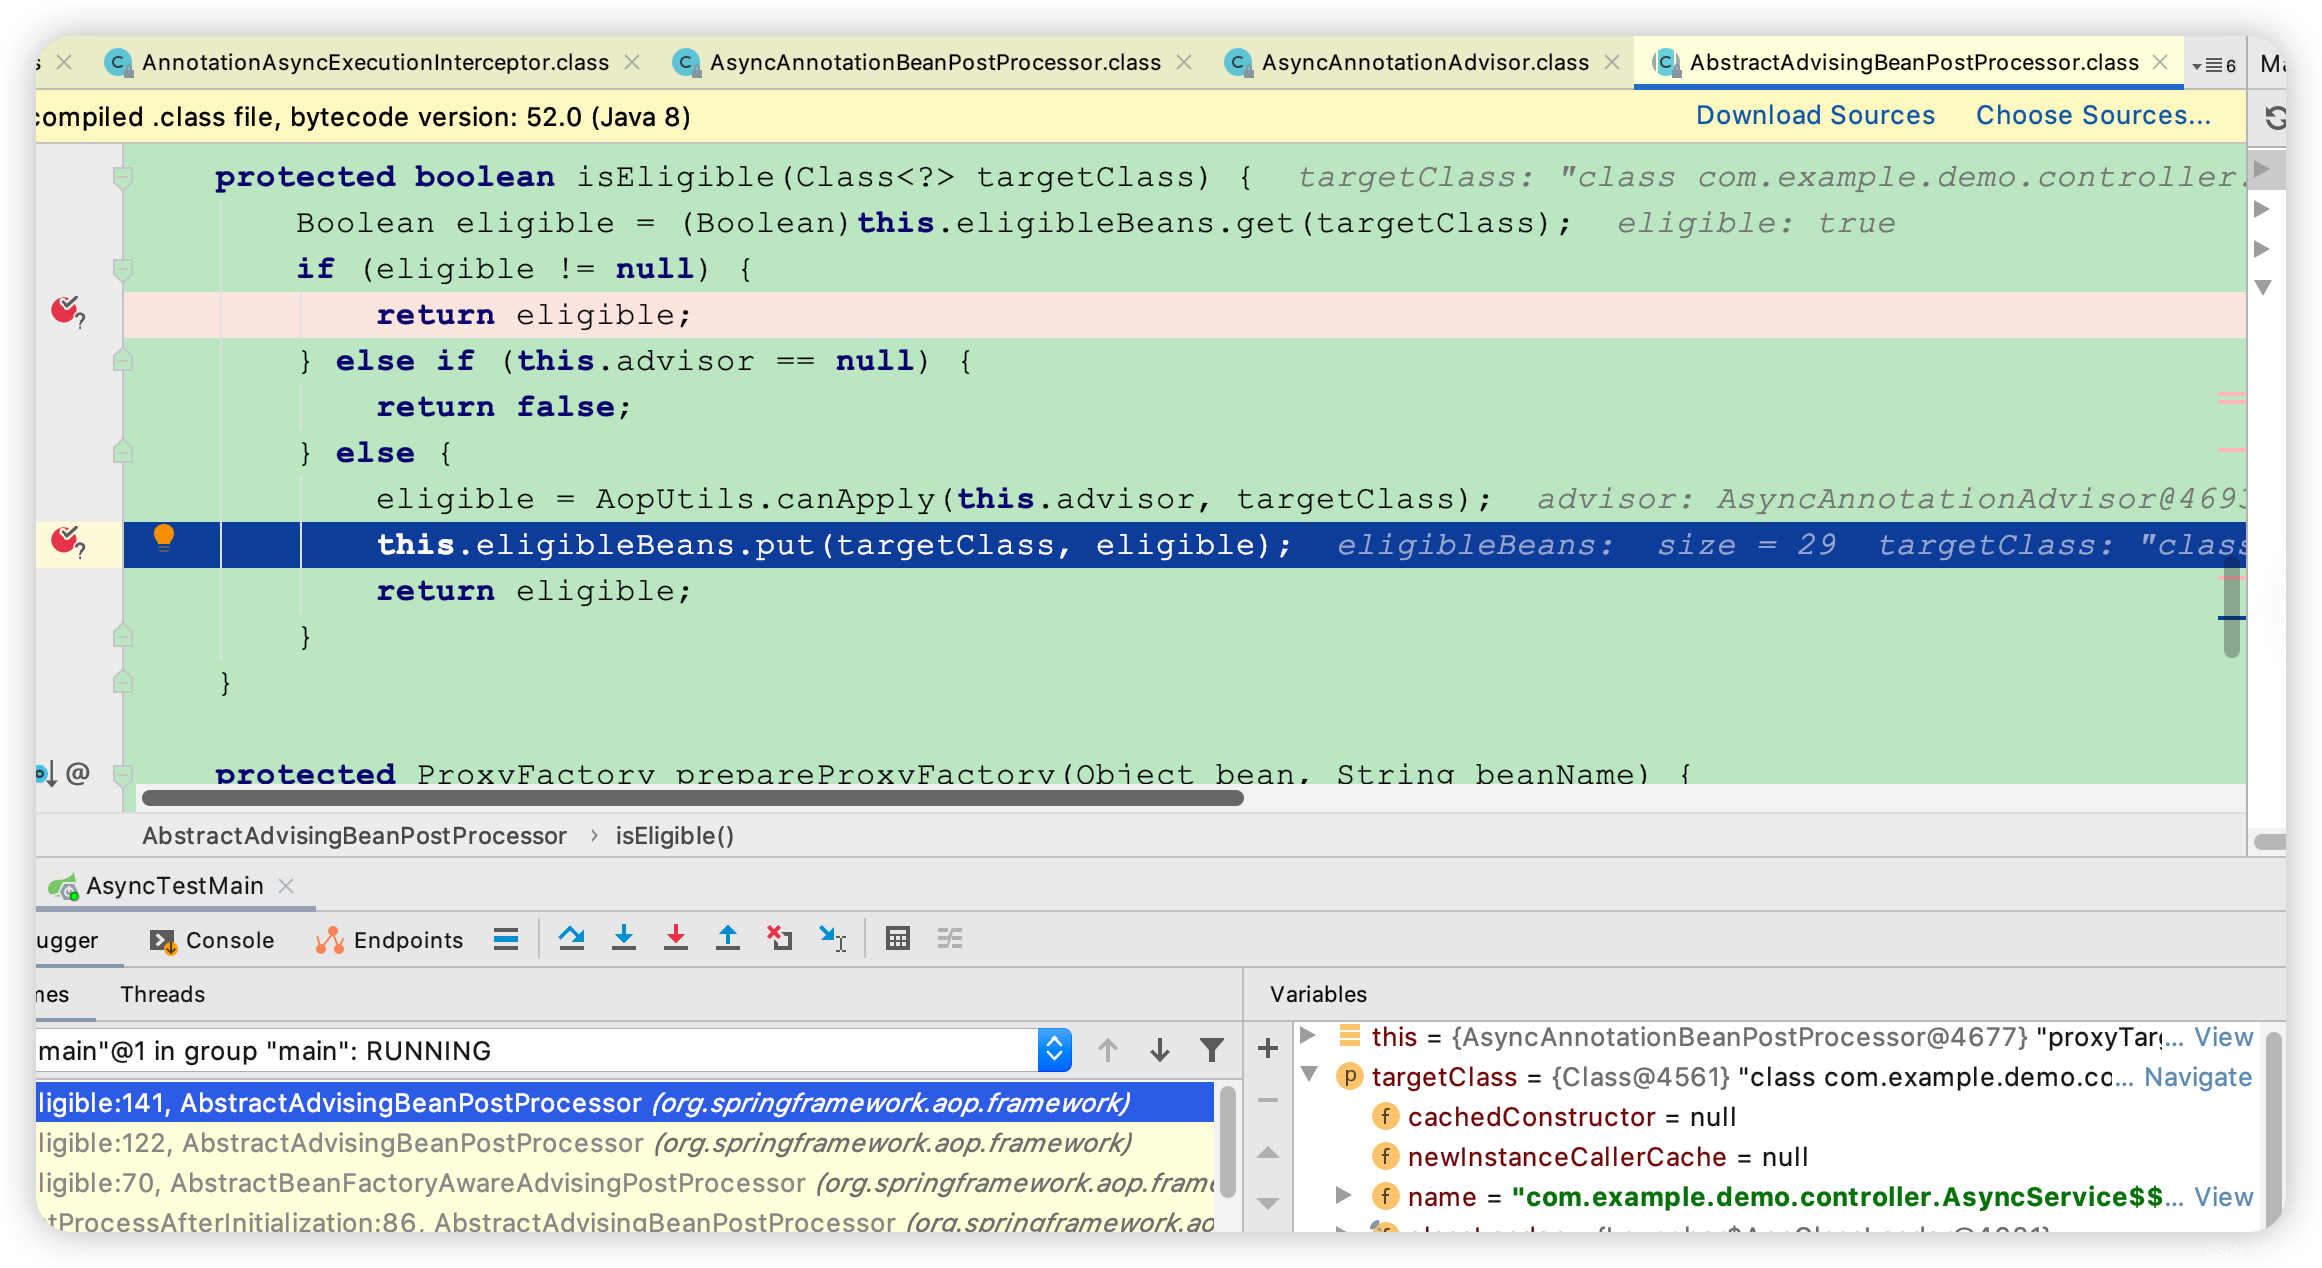Screen dimensions: 2322x1268
Task: Click the Choose Sources... link
Action: pyautogui.click(x=2093, y=116)
